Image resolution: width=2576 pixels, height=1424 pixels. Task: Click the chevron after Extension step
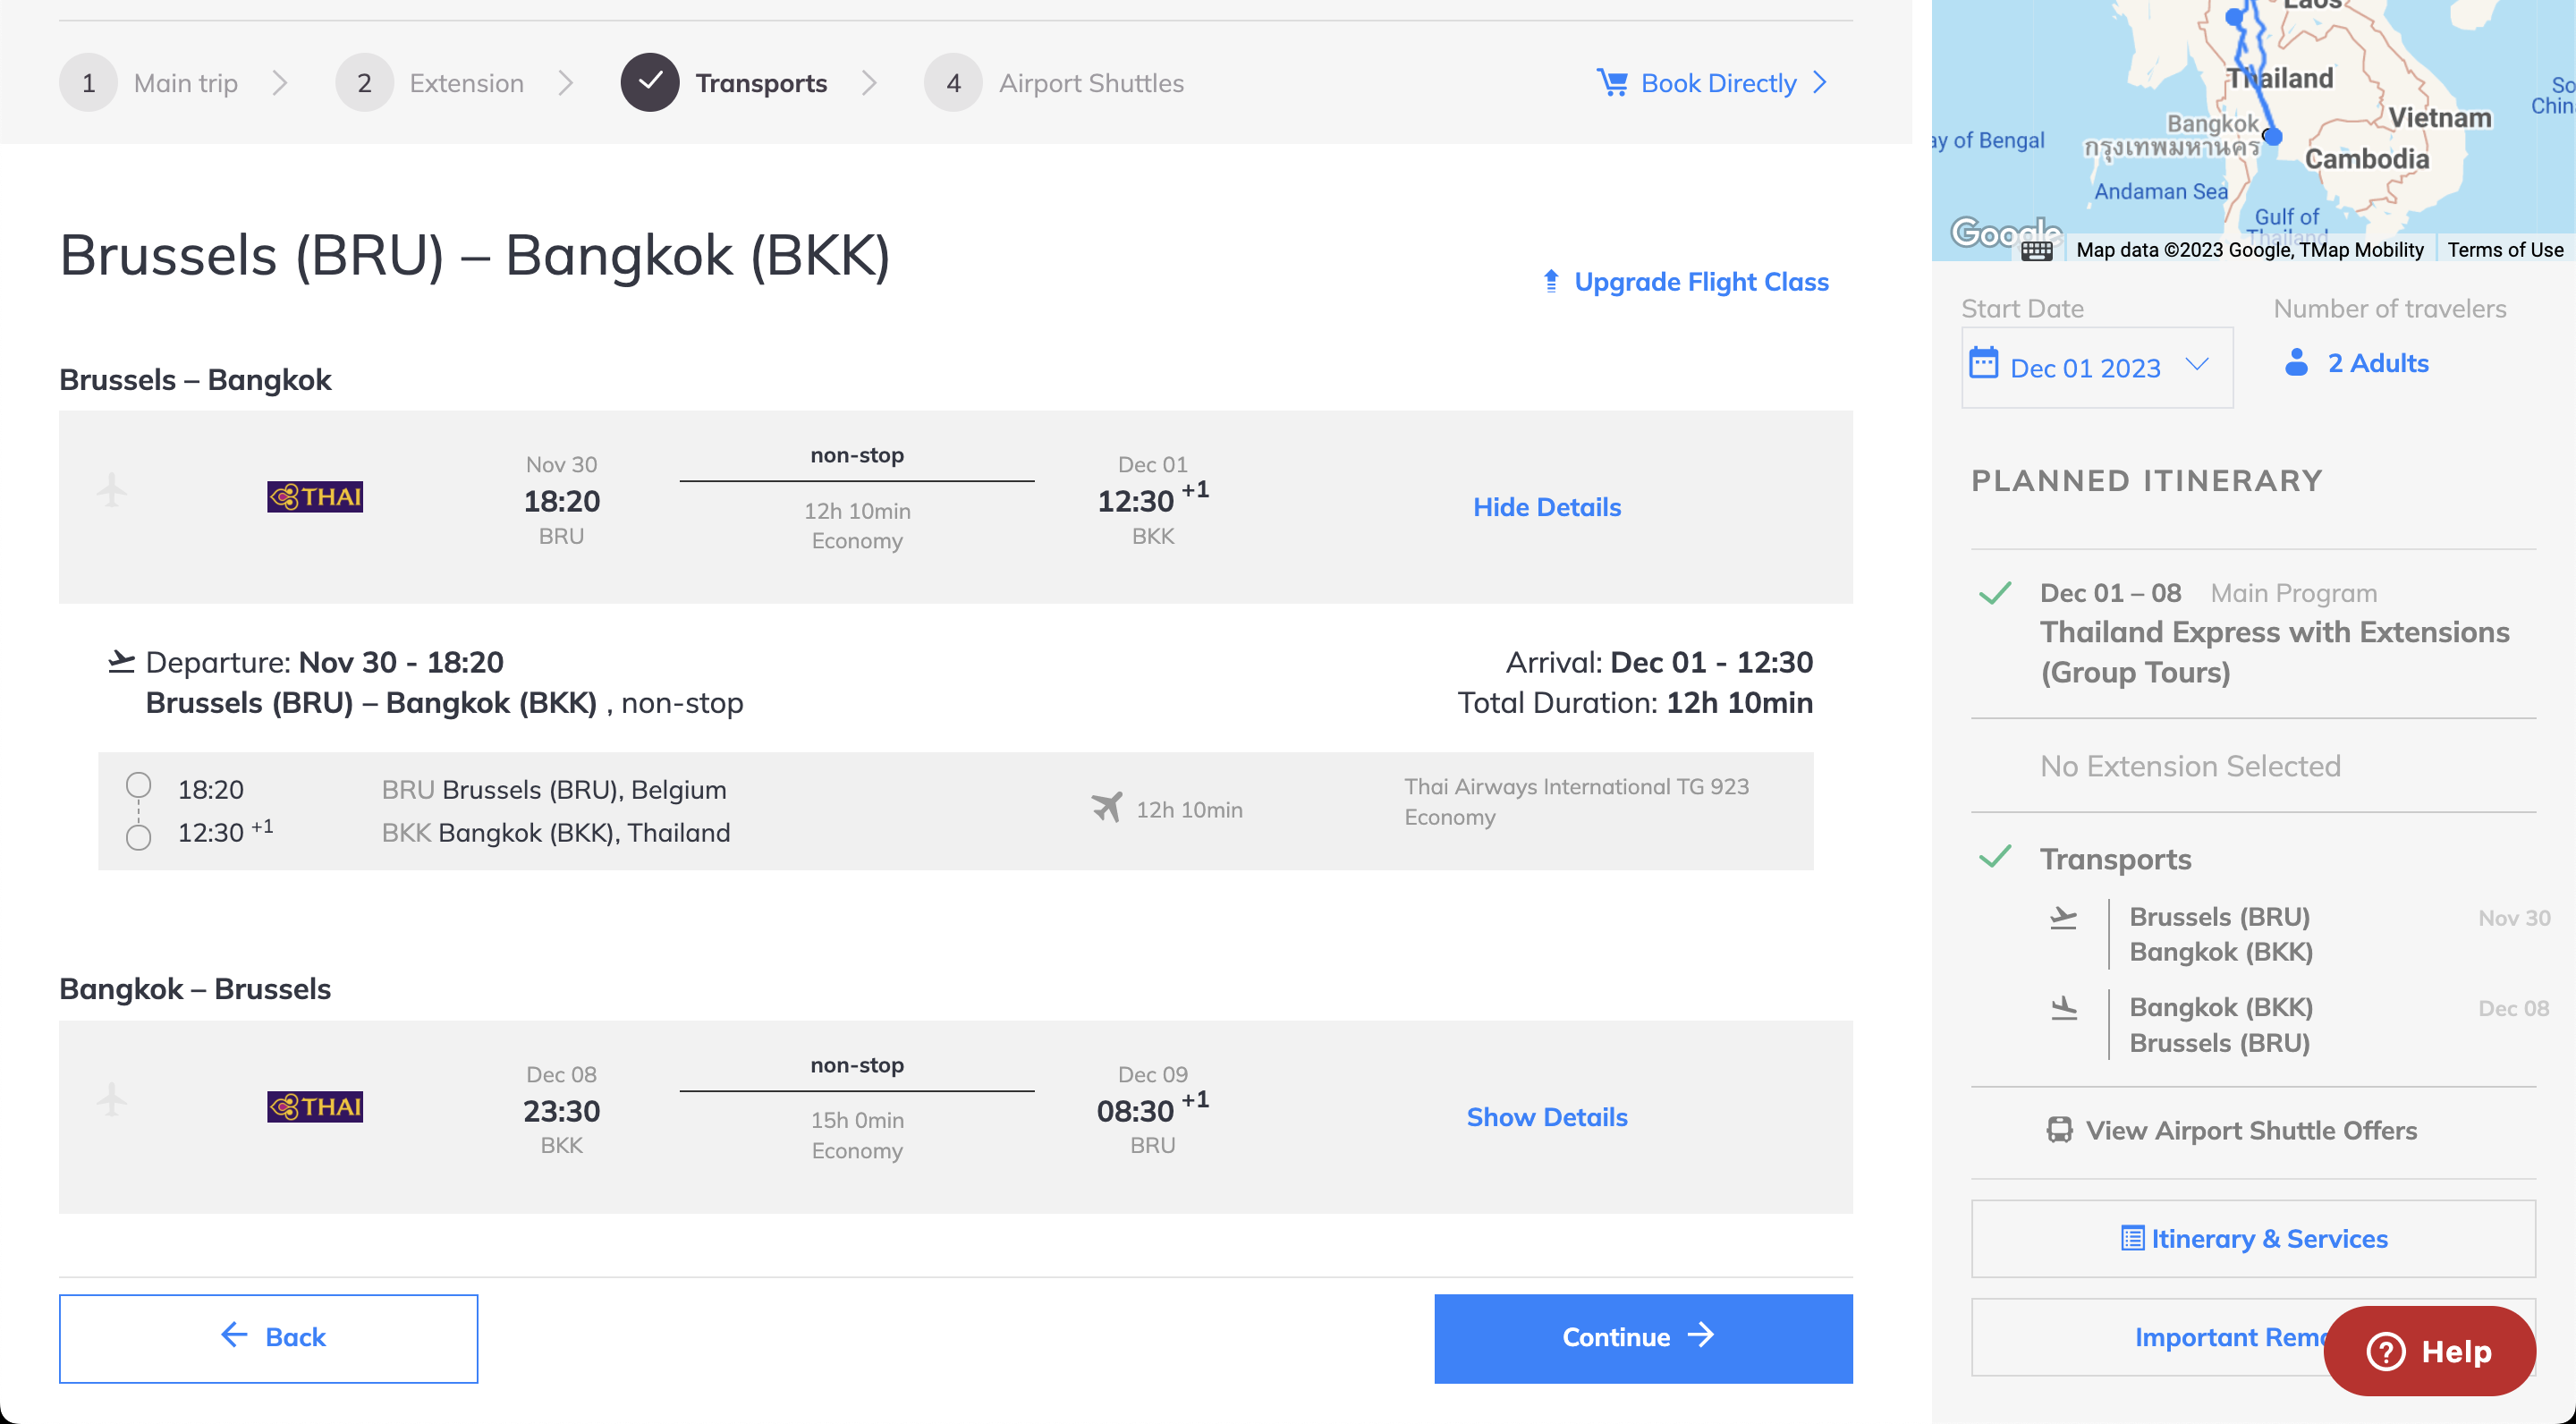566,82
